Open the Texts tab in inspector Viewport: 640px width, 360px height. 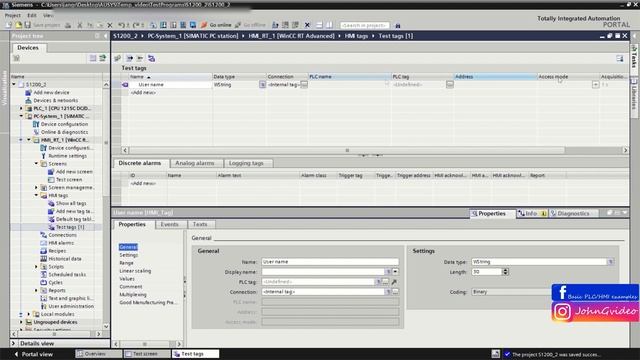coord(200,224)
